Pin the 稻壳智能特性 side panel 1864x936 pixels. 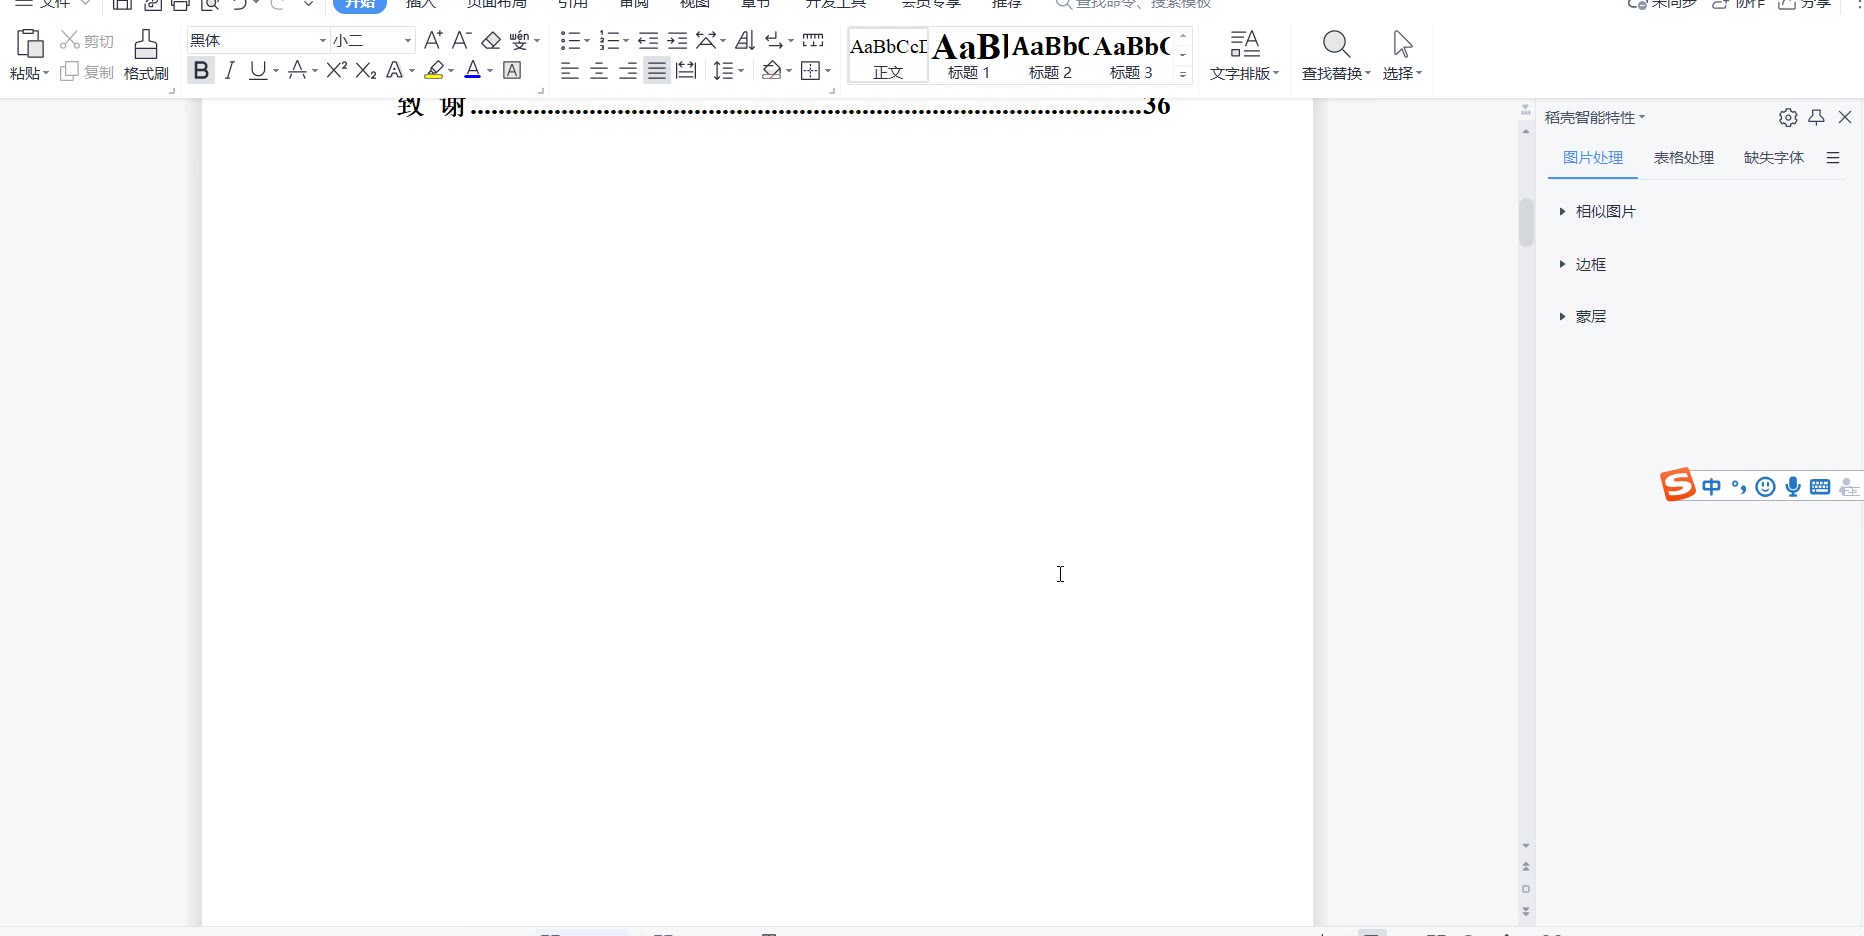(1817, 117)
